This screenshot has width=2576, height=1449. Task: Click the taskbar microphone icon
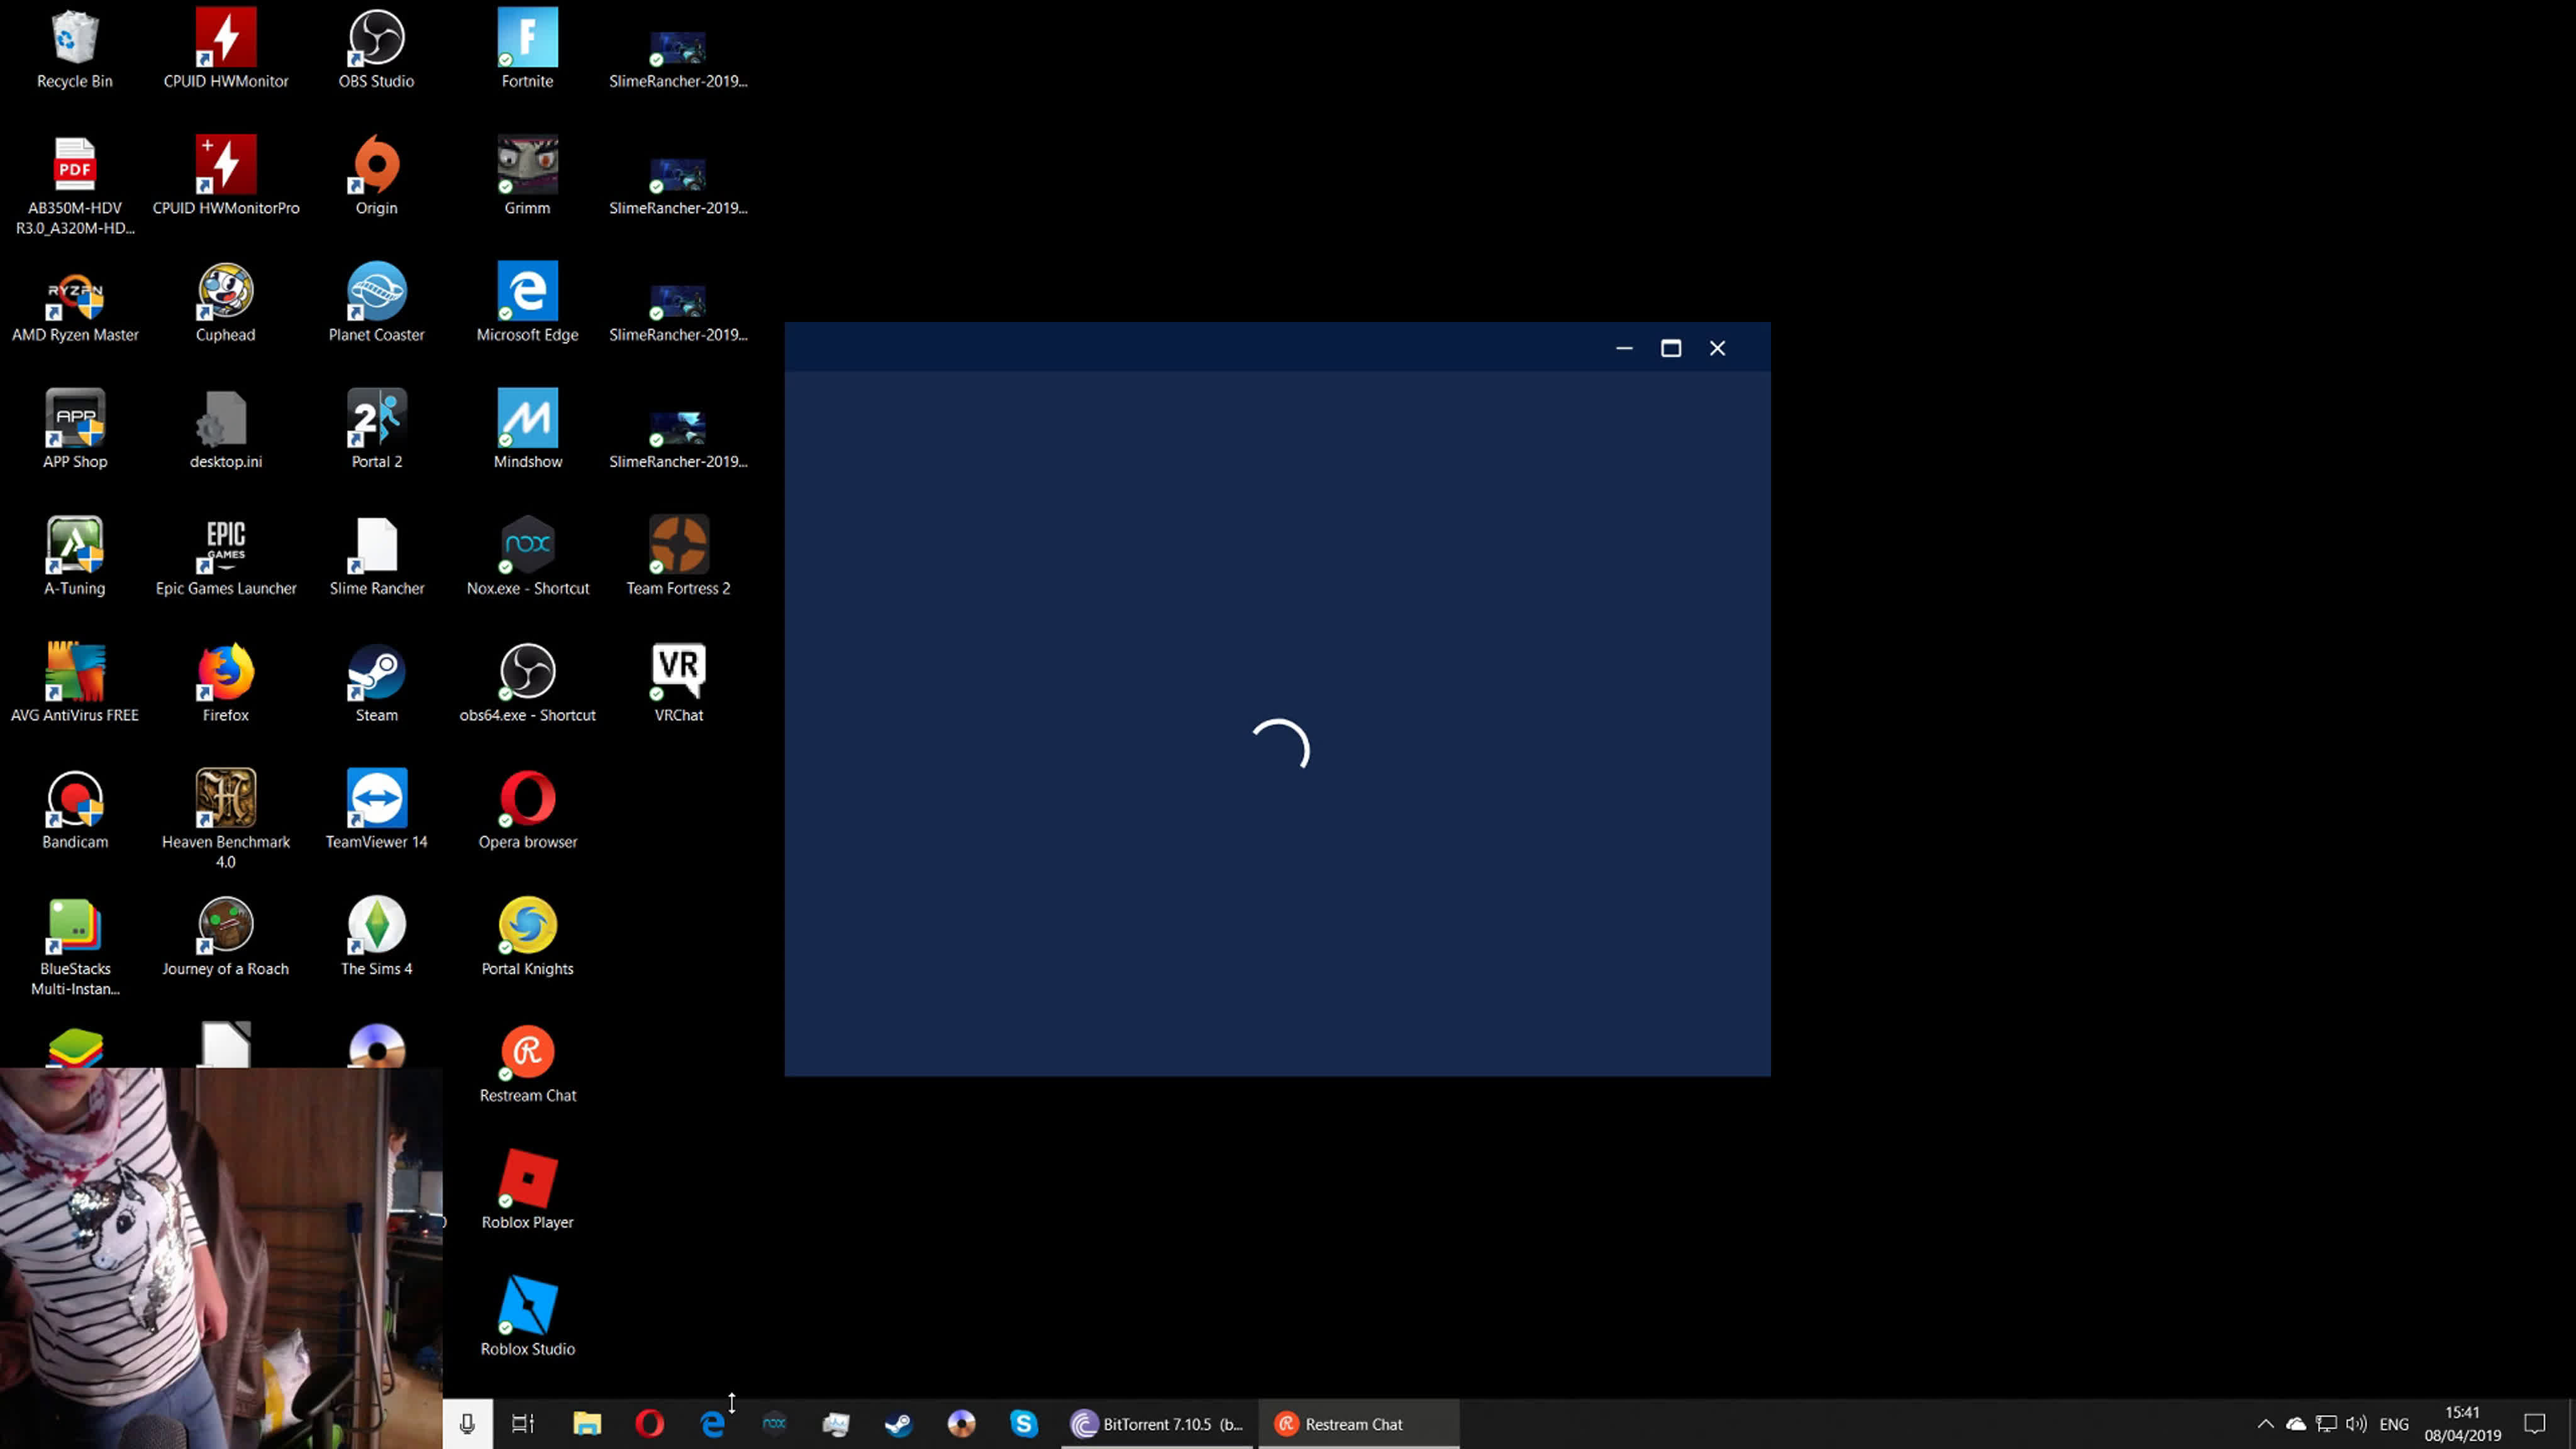coord(467,1424)
